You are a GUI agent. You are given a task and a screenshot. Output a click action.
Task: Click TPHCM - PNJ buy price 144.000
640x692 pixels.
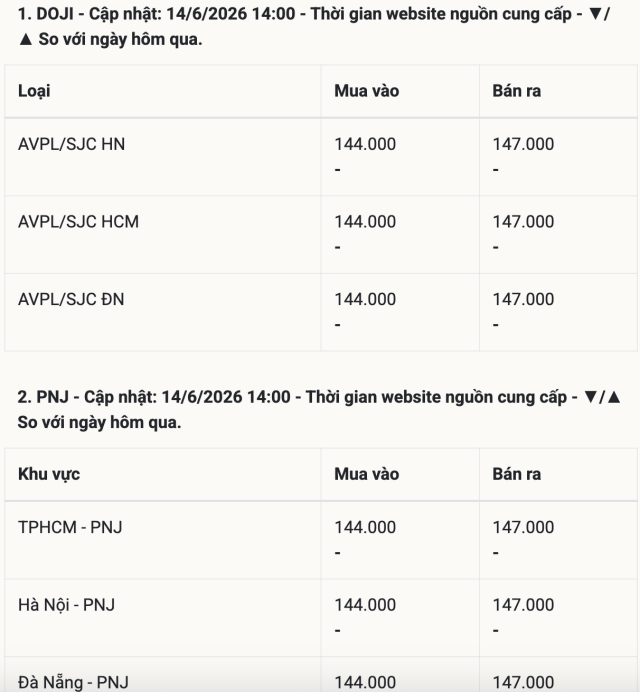(x=365, y=527)
